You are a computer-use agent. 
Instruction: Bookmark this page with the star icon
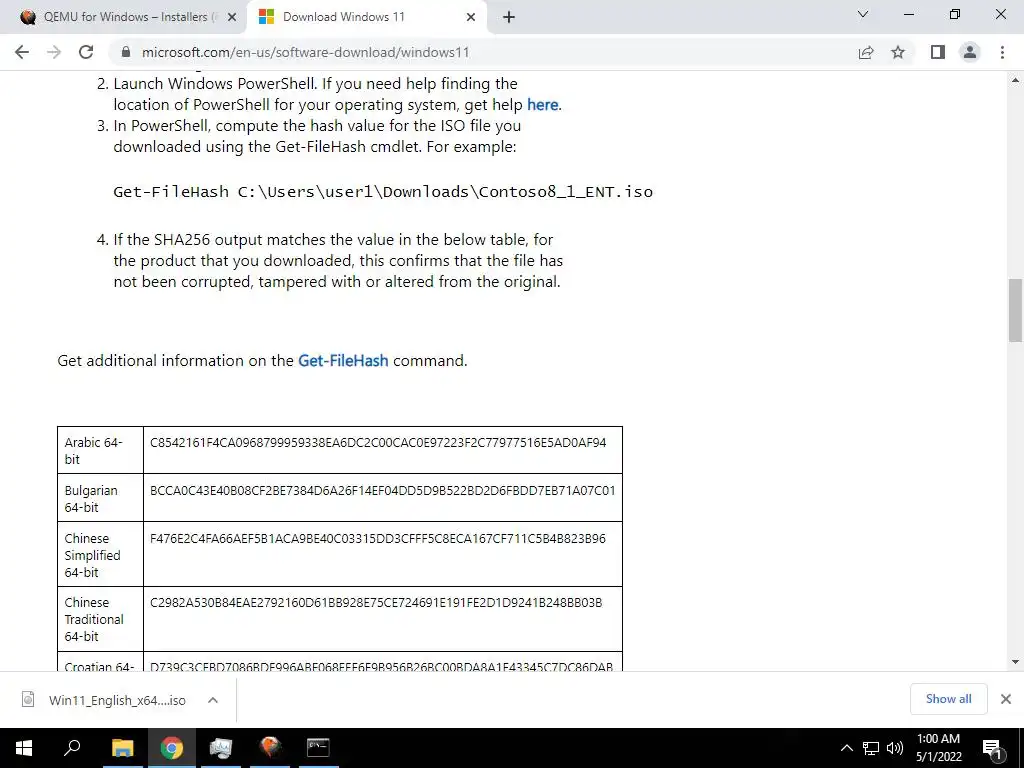point(898,52)
